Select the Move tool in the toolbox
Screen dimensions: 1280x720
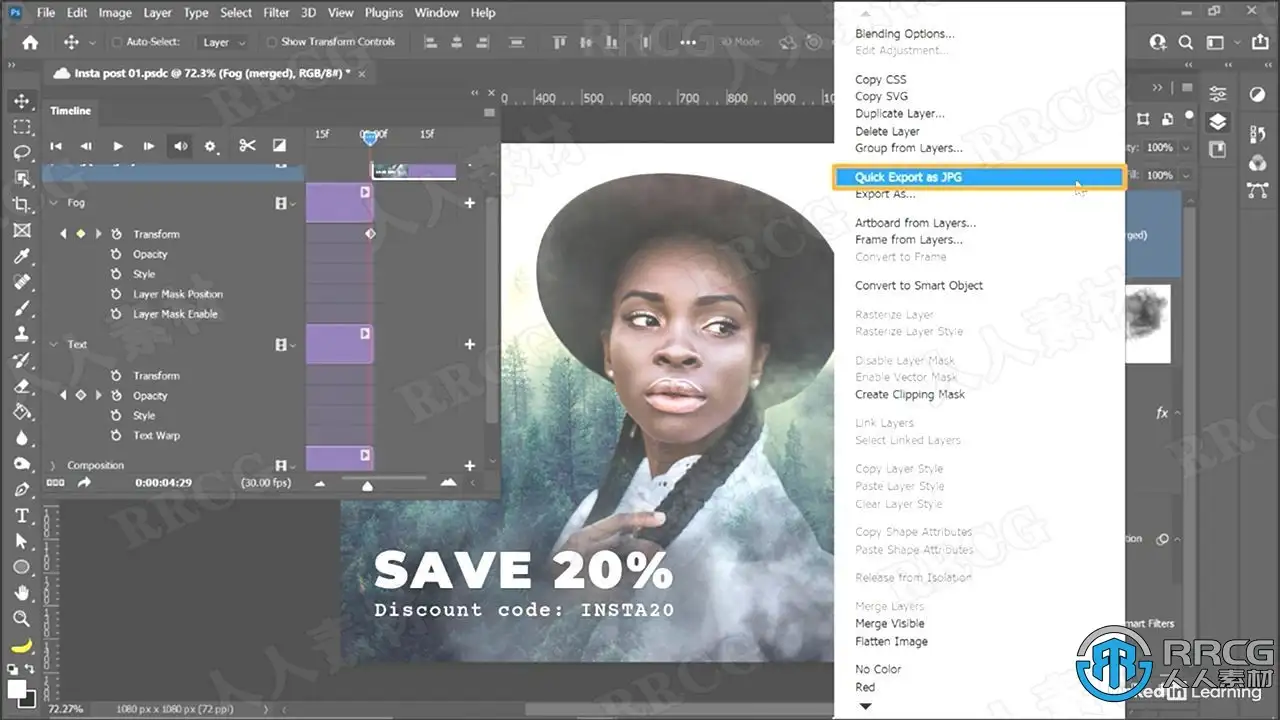[x=21, y=101]
